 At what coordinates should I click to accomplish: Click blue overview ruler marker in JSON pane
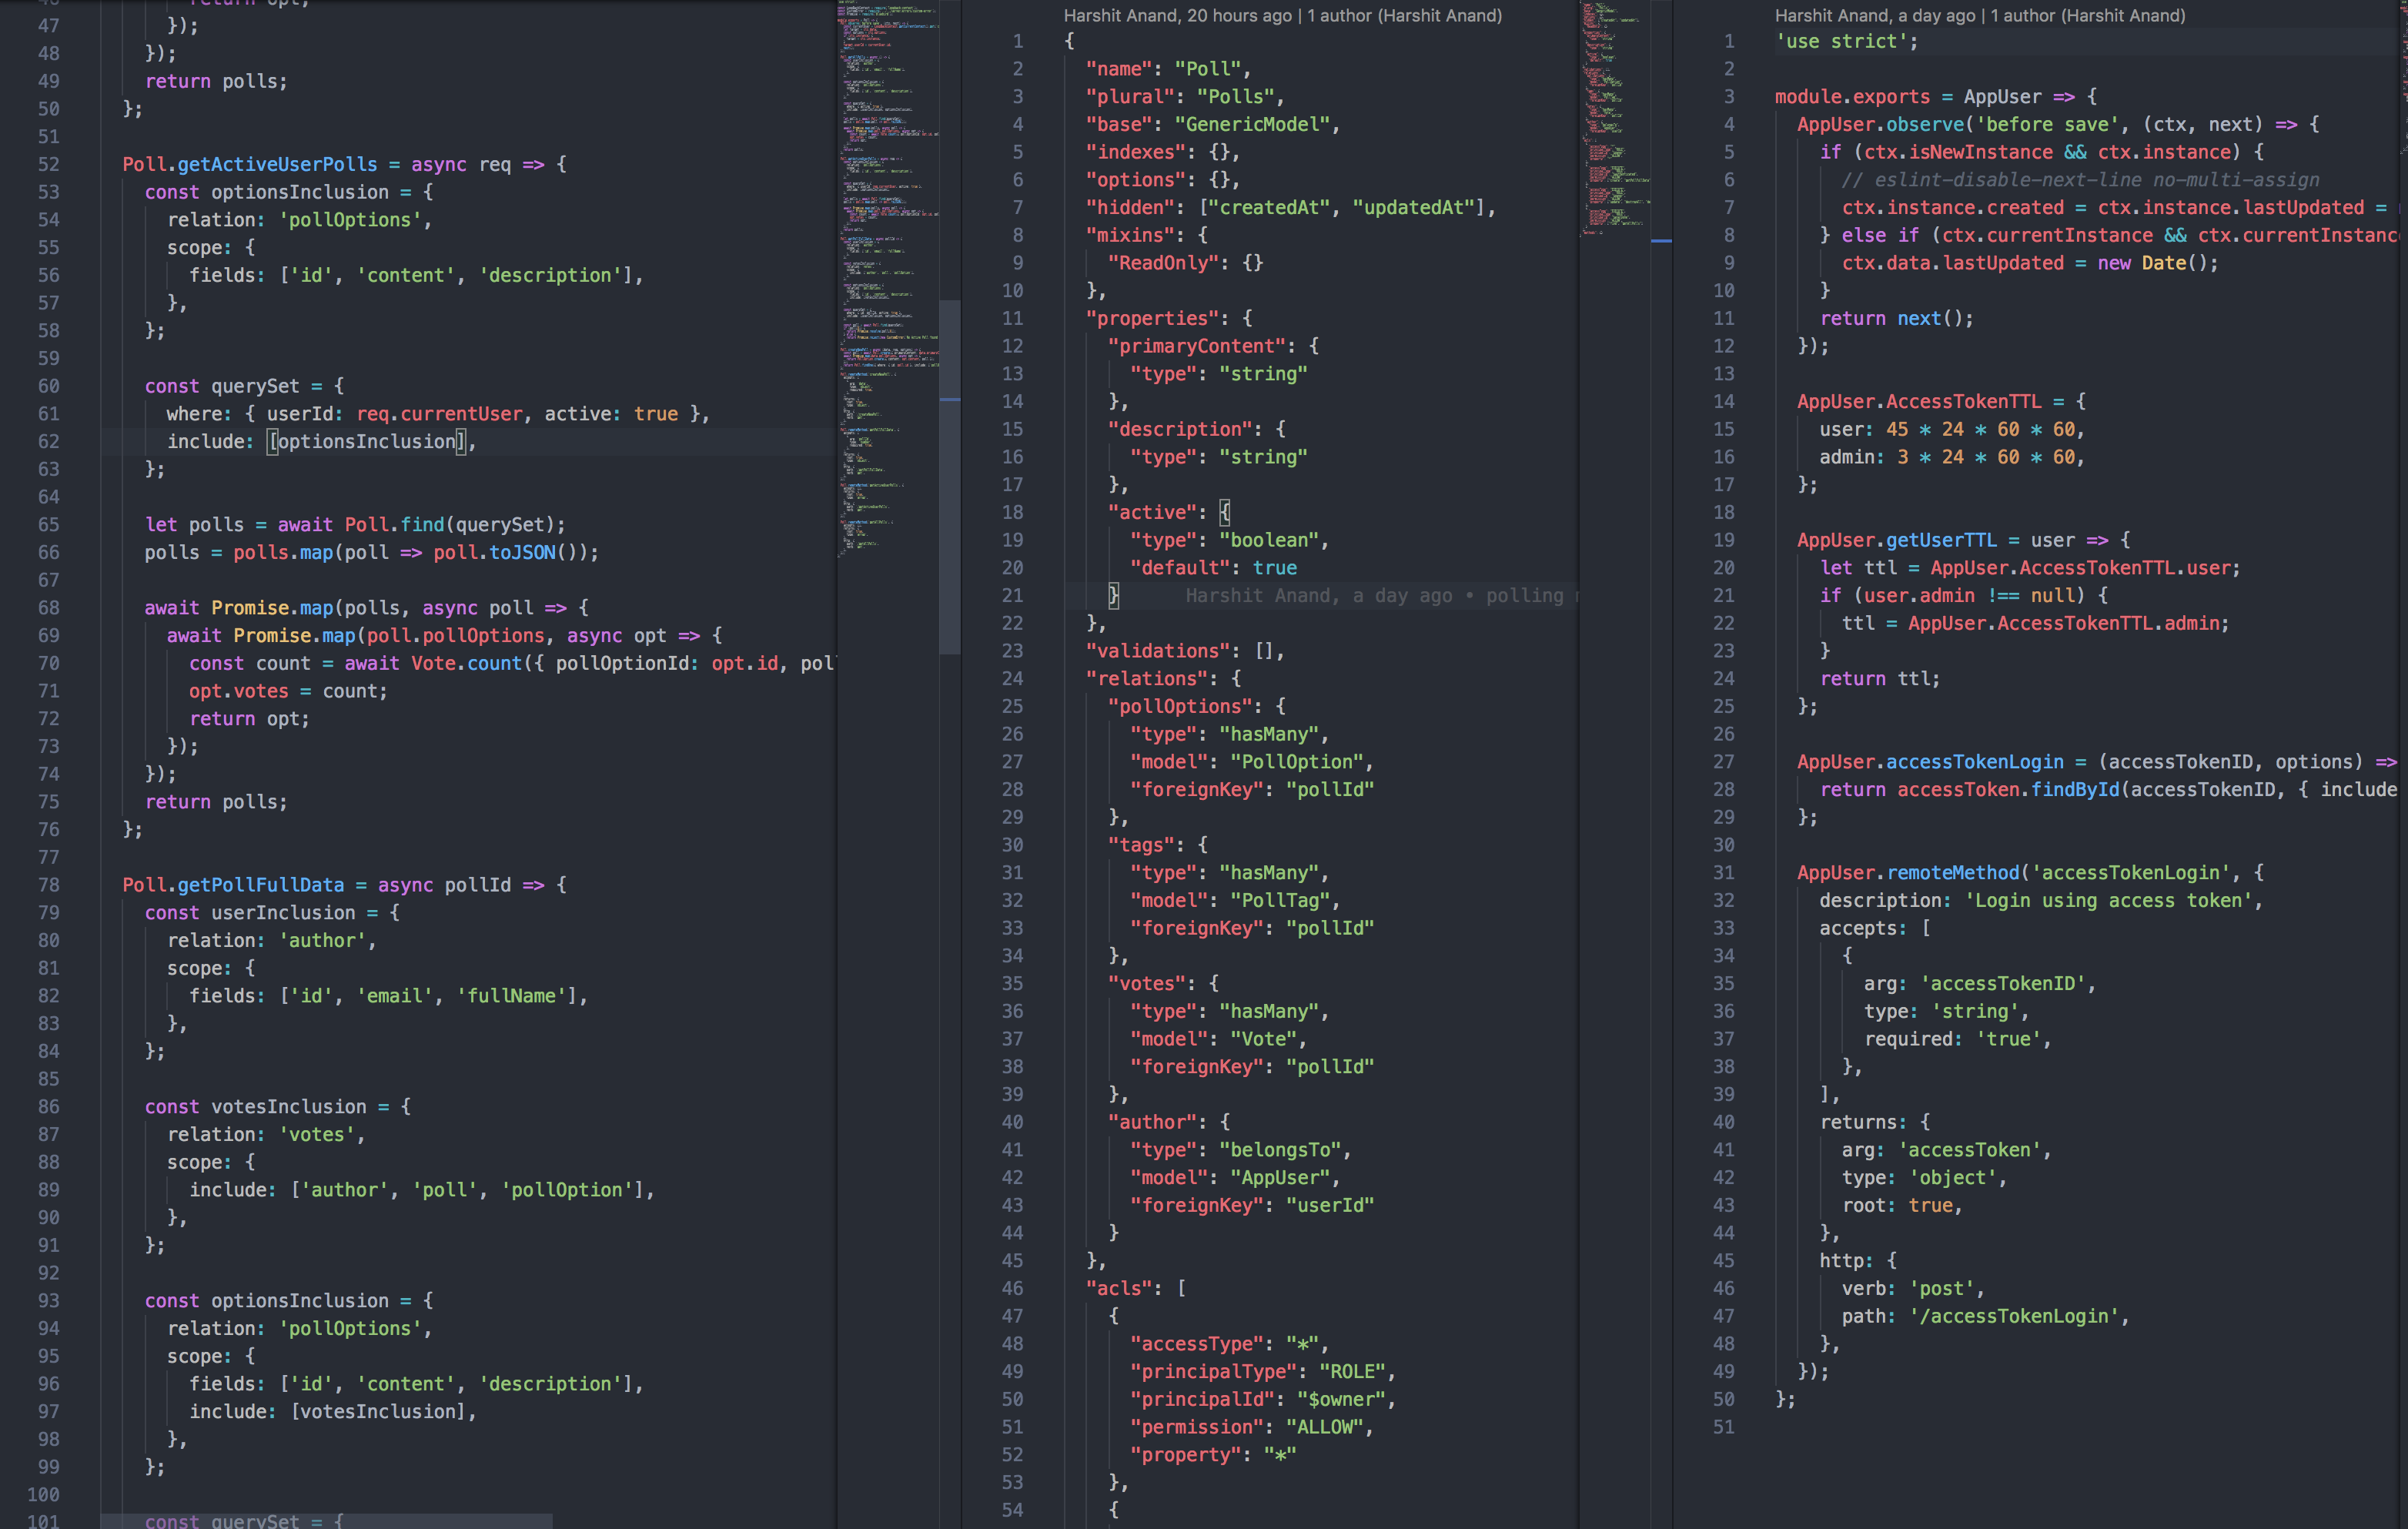coord(1661,241)
